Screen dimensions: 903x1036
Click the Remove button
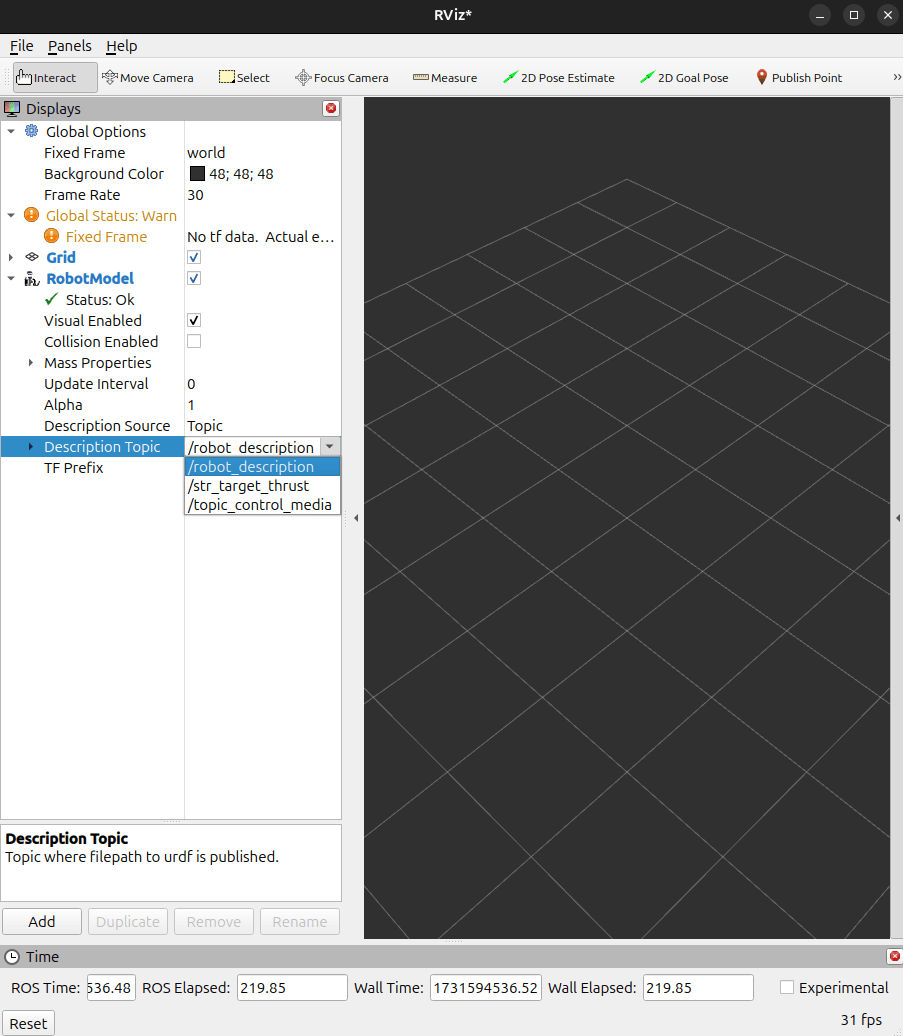point(213,922)
